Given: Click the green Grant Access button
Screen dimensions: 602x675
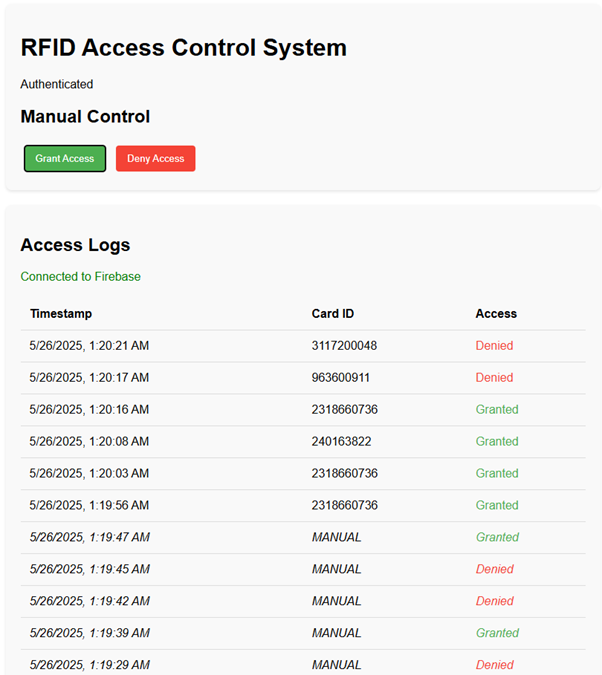Looking at the screenshot, I should [65, 158].
